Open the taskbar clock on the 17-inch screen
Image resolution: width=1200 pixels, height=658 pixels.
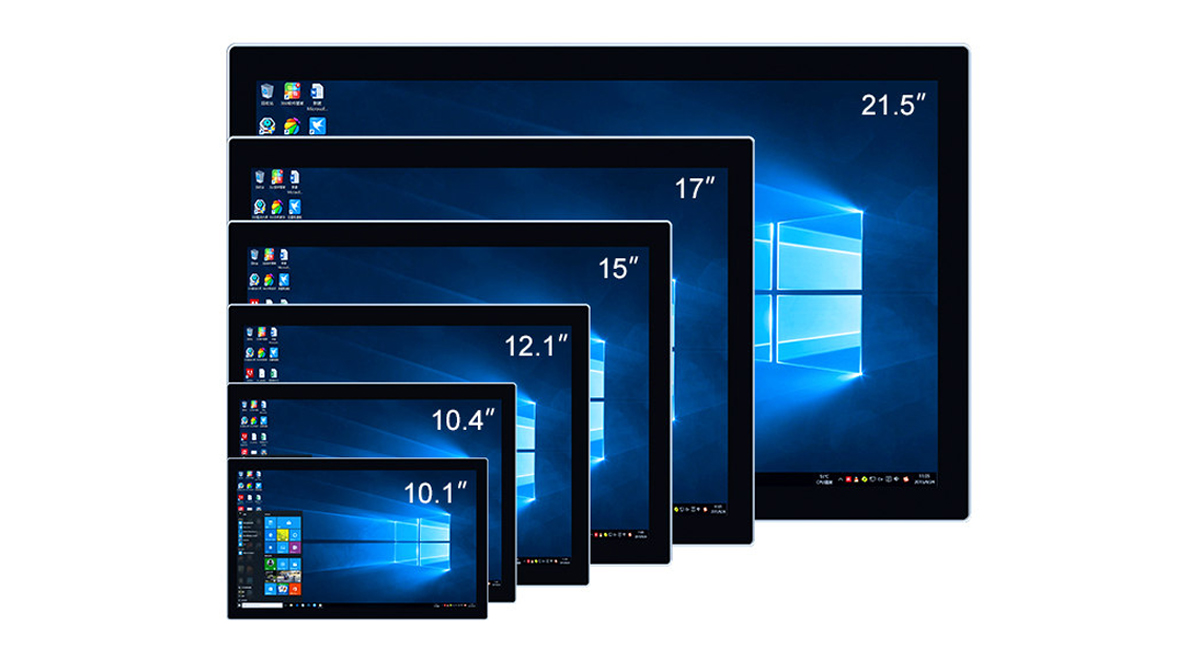(x=718, y=508)
